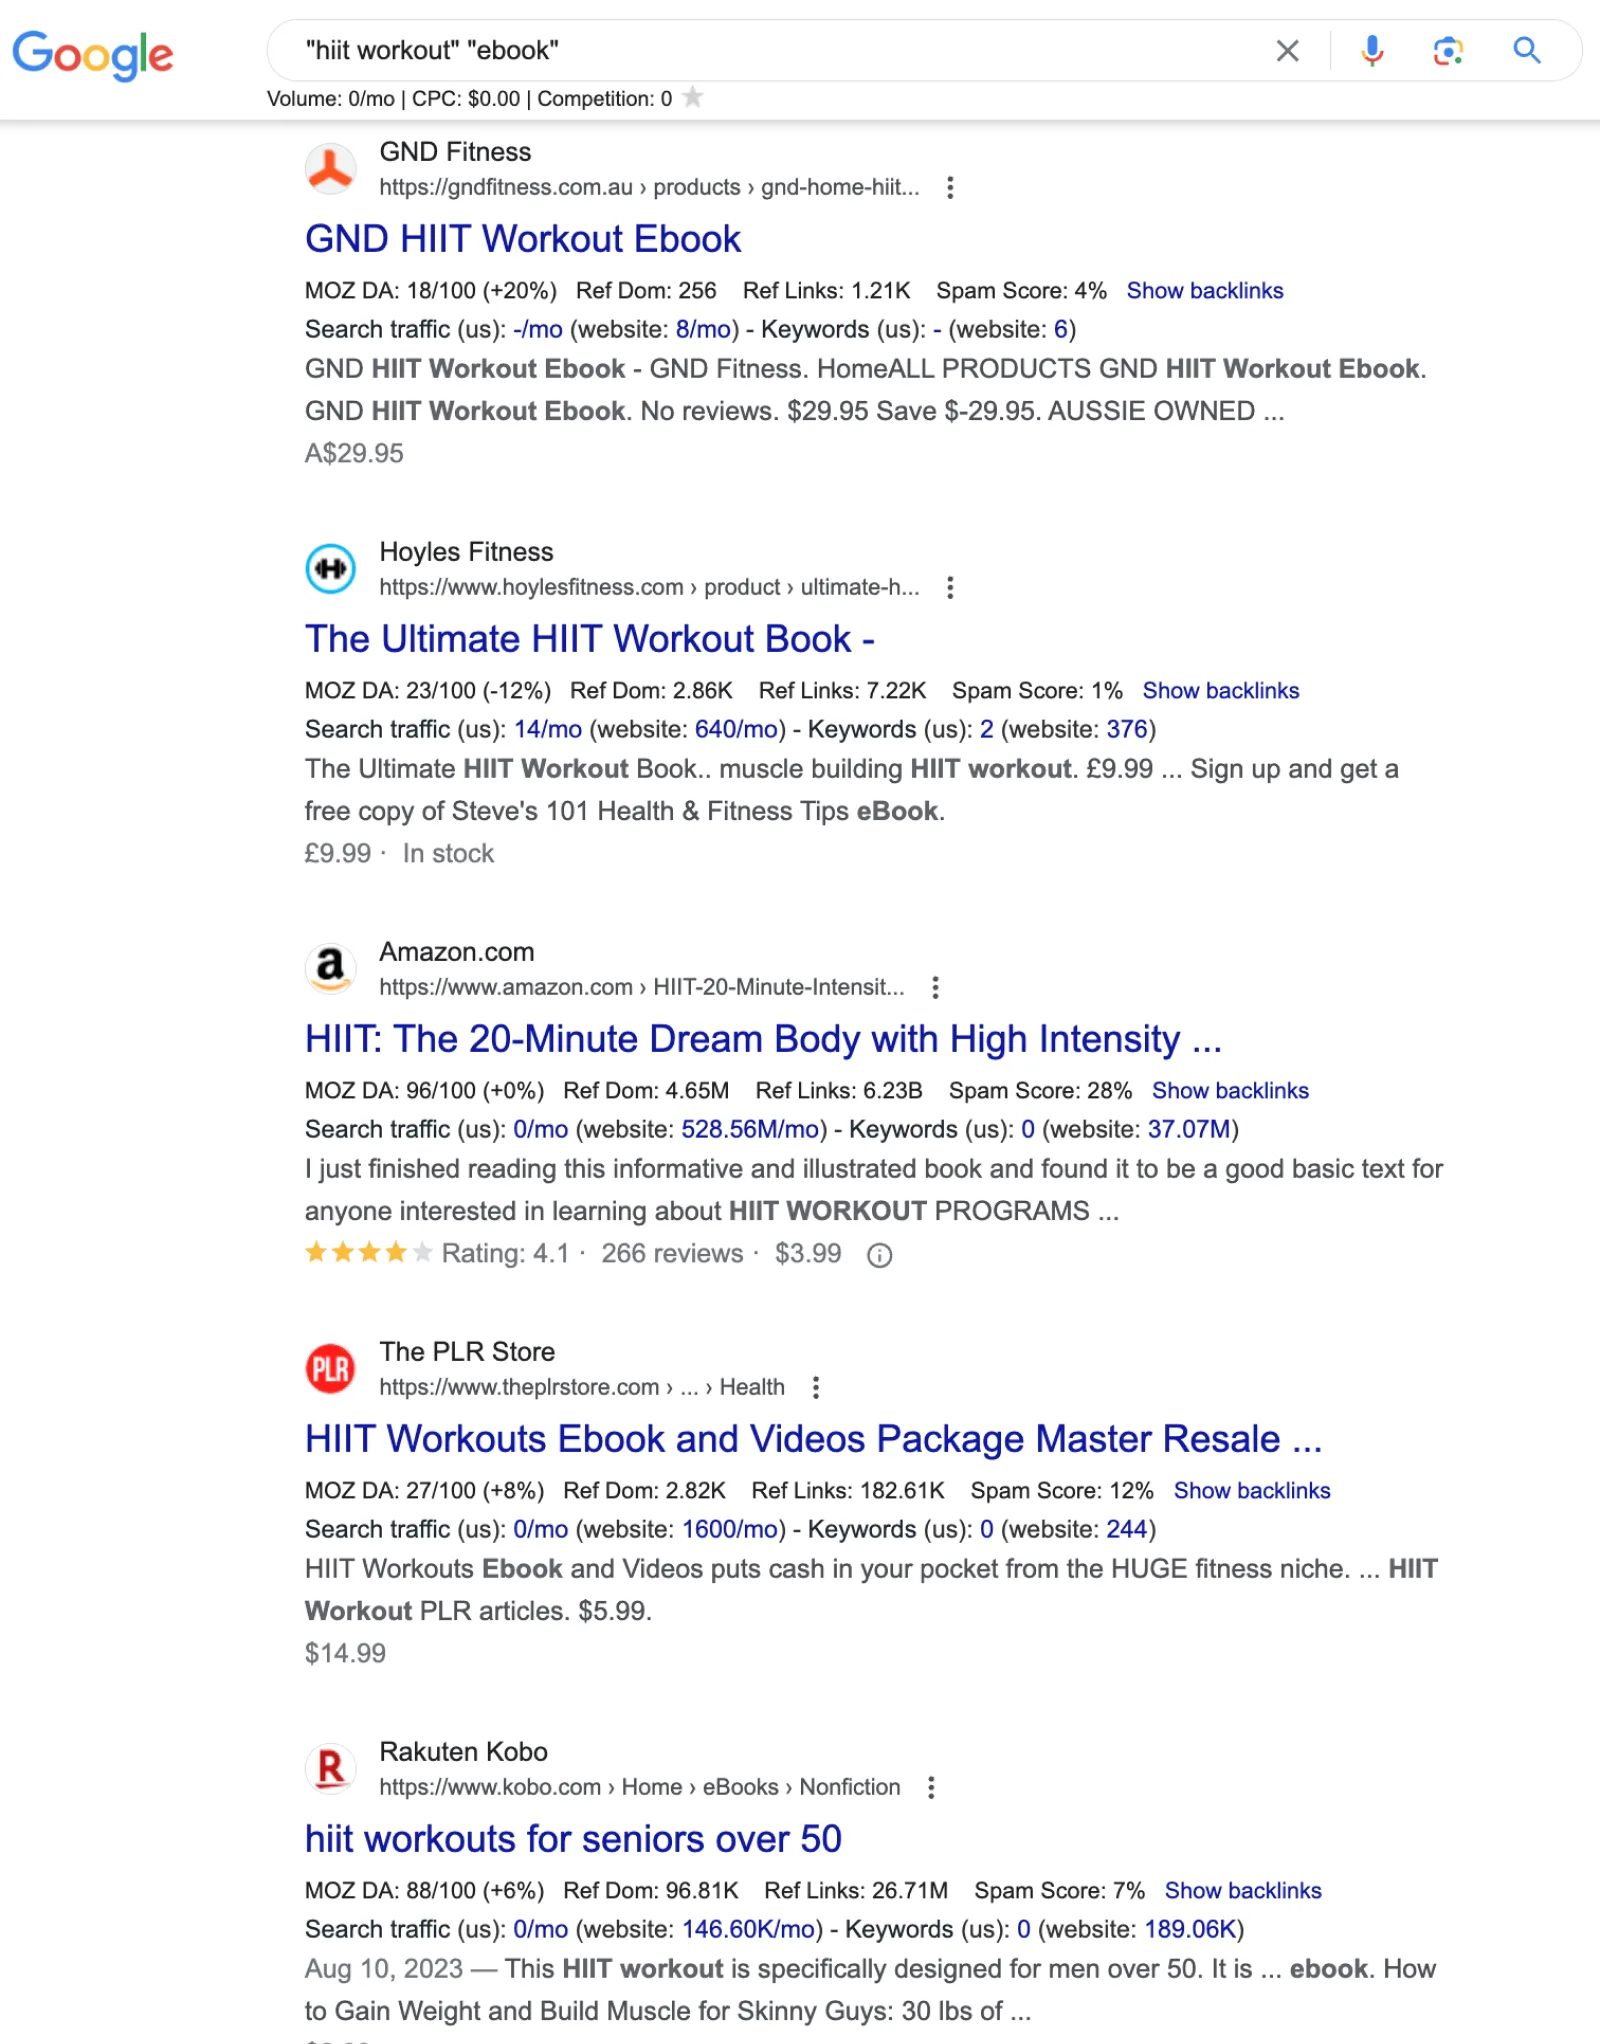Open the GND HIIT Workout Ebook result

point(522,240)
